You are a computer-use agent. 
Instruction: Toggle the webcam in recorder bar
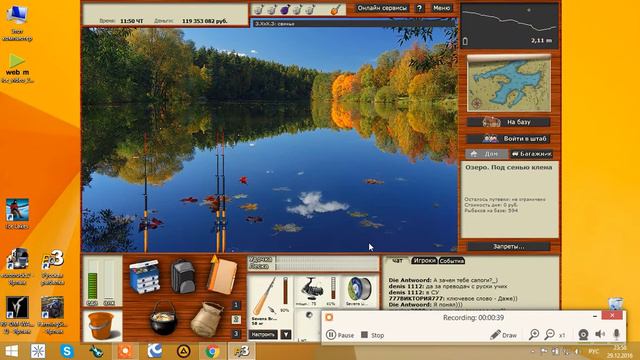point(583,335)
